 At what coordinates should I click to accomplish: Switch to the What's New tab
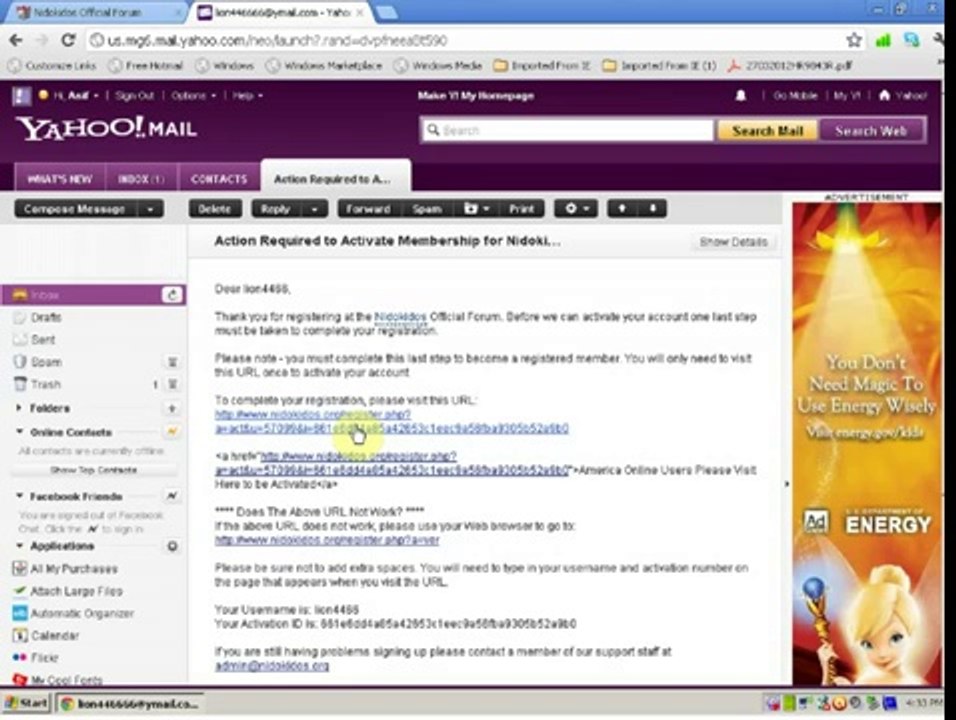point(60,179)
